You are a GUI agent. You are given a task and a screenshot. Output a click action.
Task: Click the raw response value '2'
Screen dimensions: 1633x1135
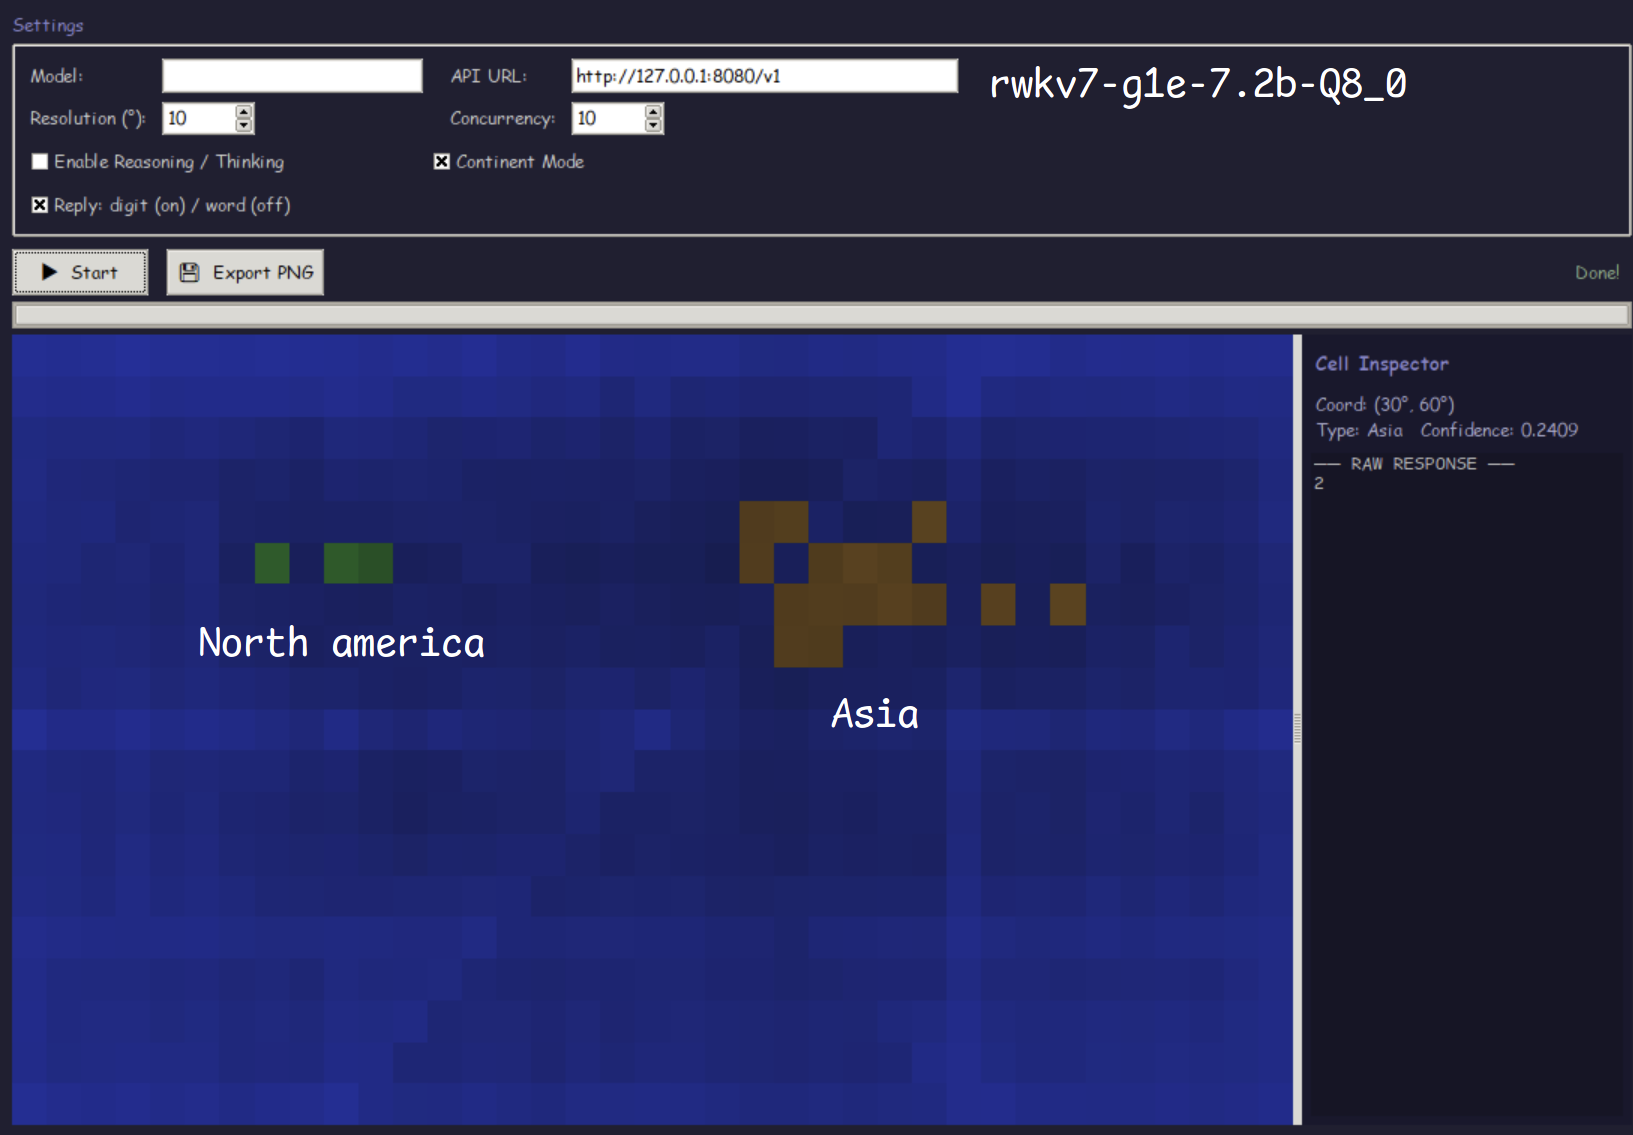(1319, 484)
